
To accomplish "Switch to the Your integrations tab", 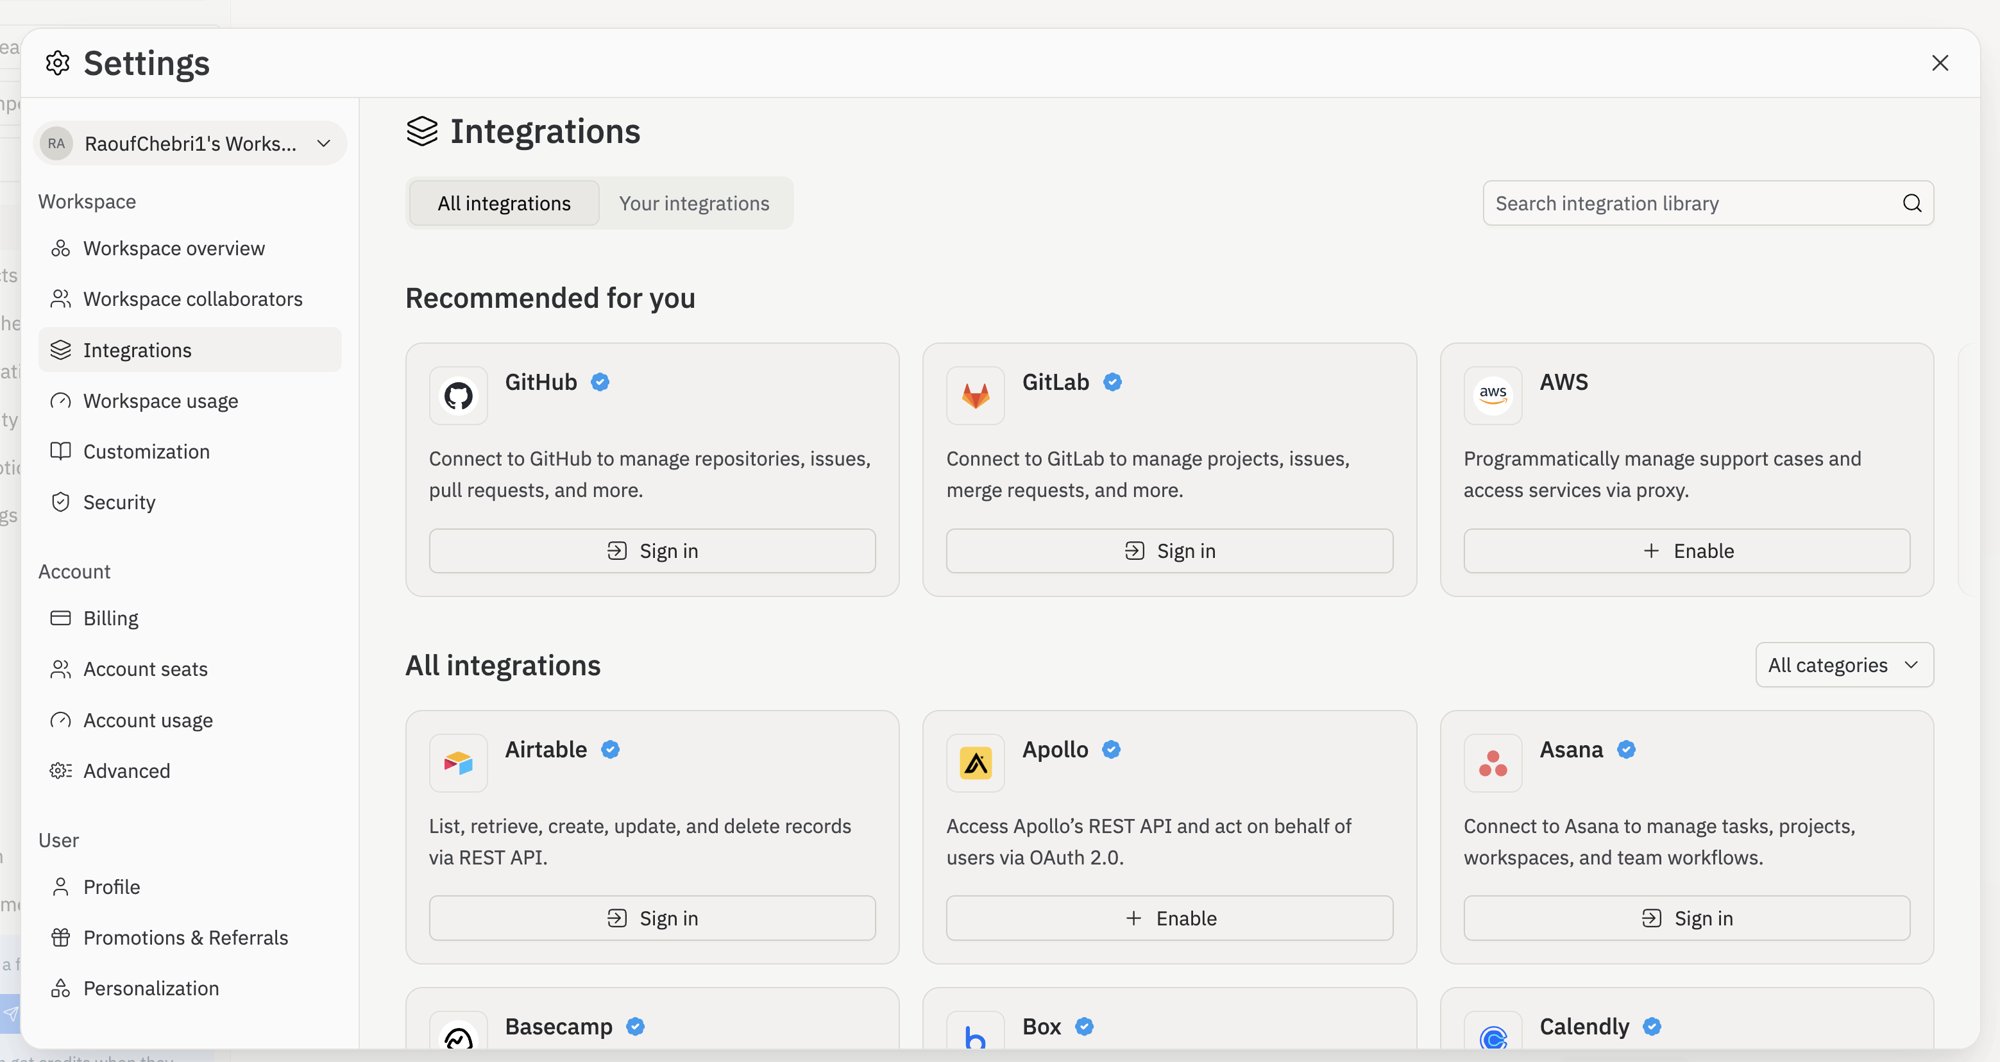I will pos(694,203).
